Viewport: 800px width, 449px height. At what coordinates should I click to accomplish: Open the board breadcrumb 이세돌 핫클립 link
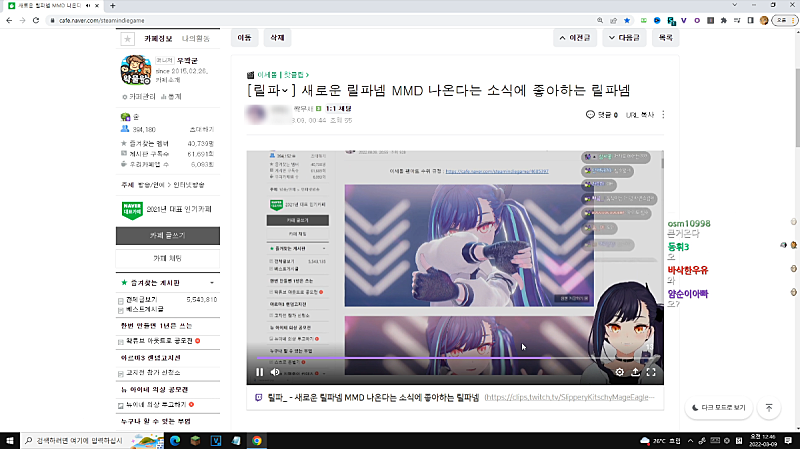(x=282, y=74)
